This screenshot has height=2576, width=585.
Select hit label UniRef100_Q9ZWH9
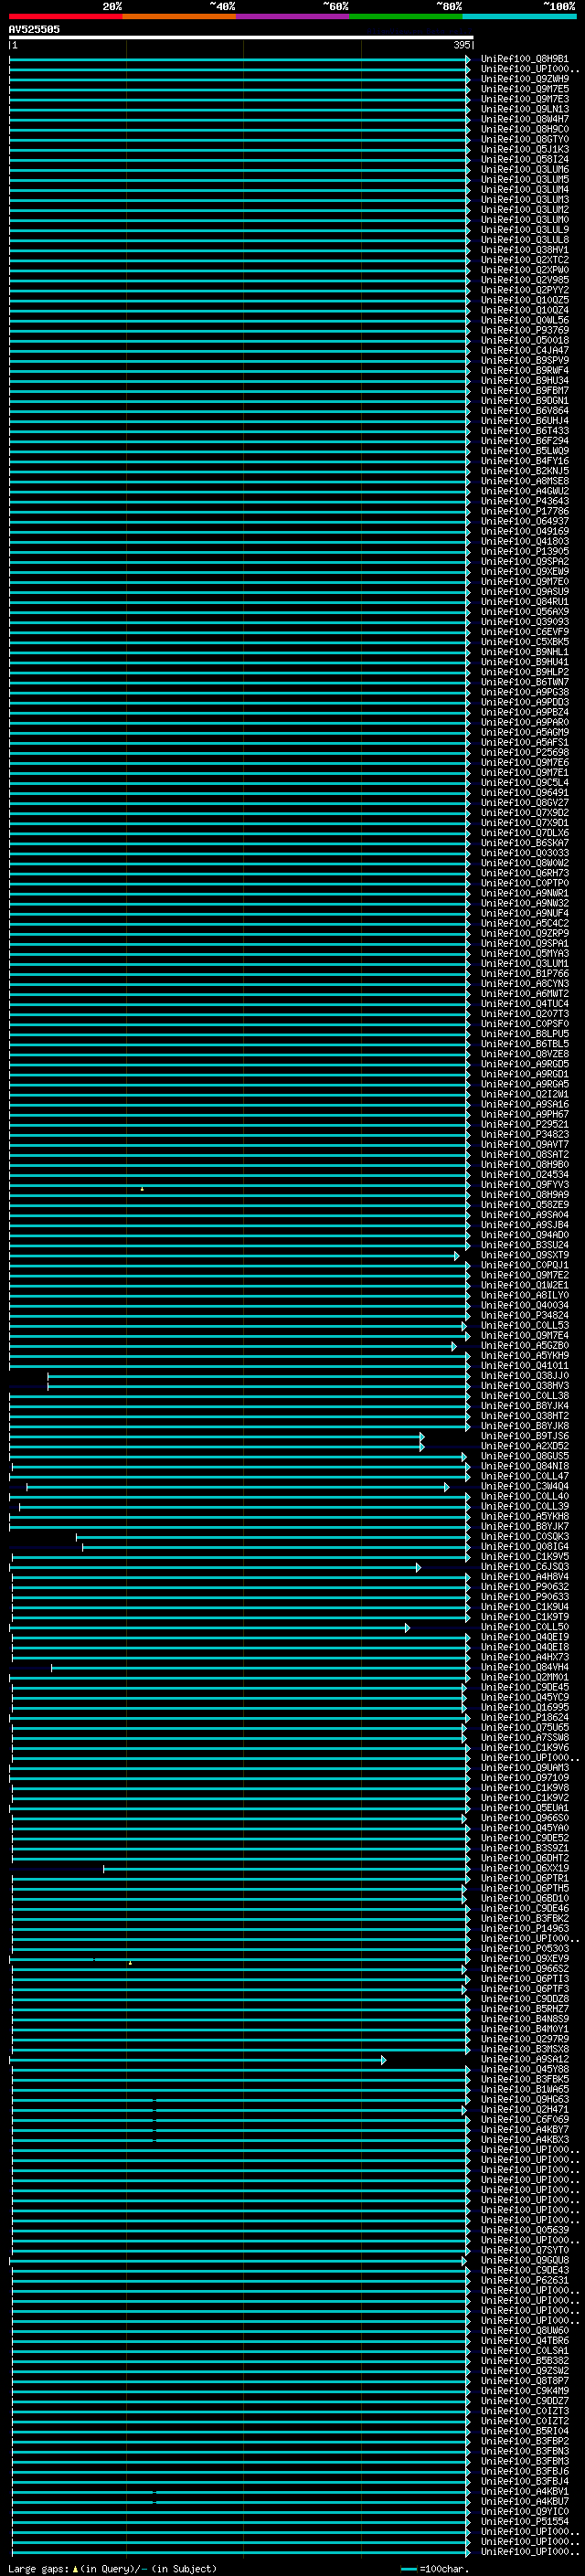(525, 79)
